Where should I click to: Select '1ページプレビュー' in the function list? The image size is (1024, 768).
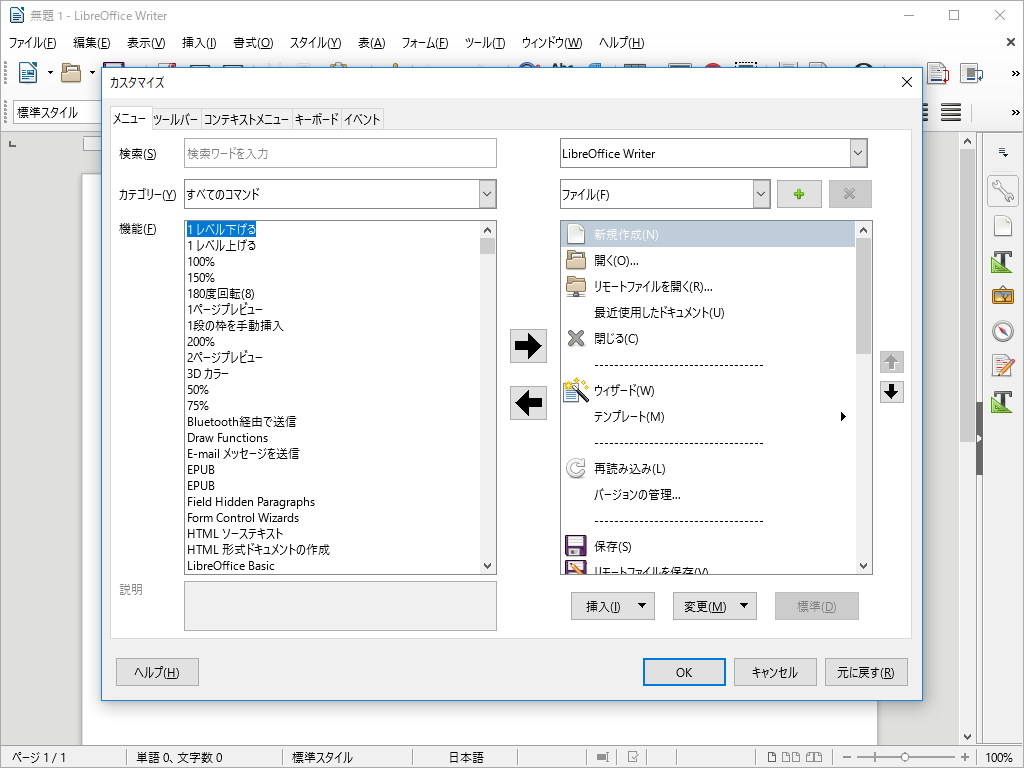click(225, 310)
